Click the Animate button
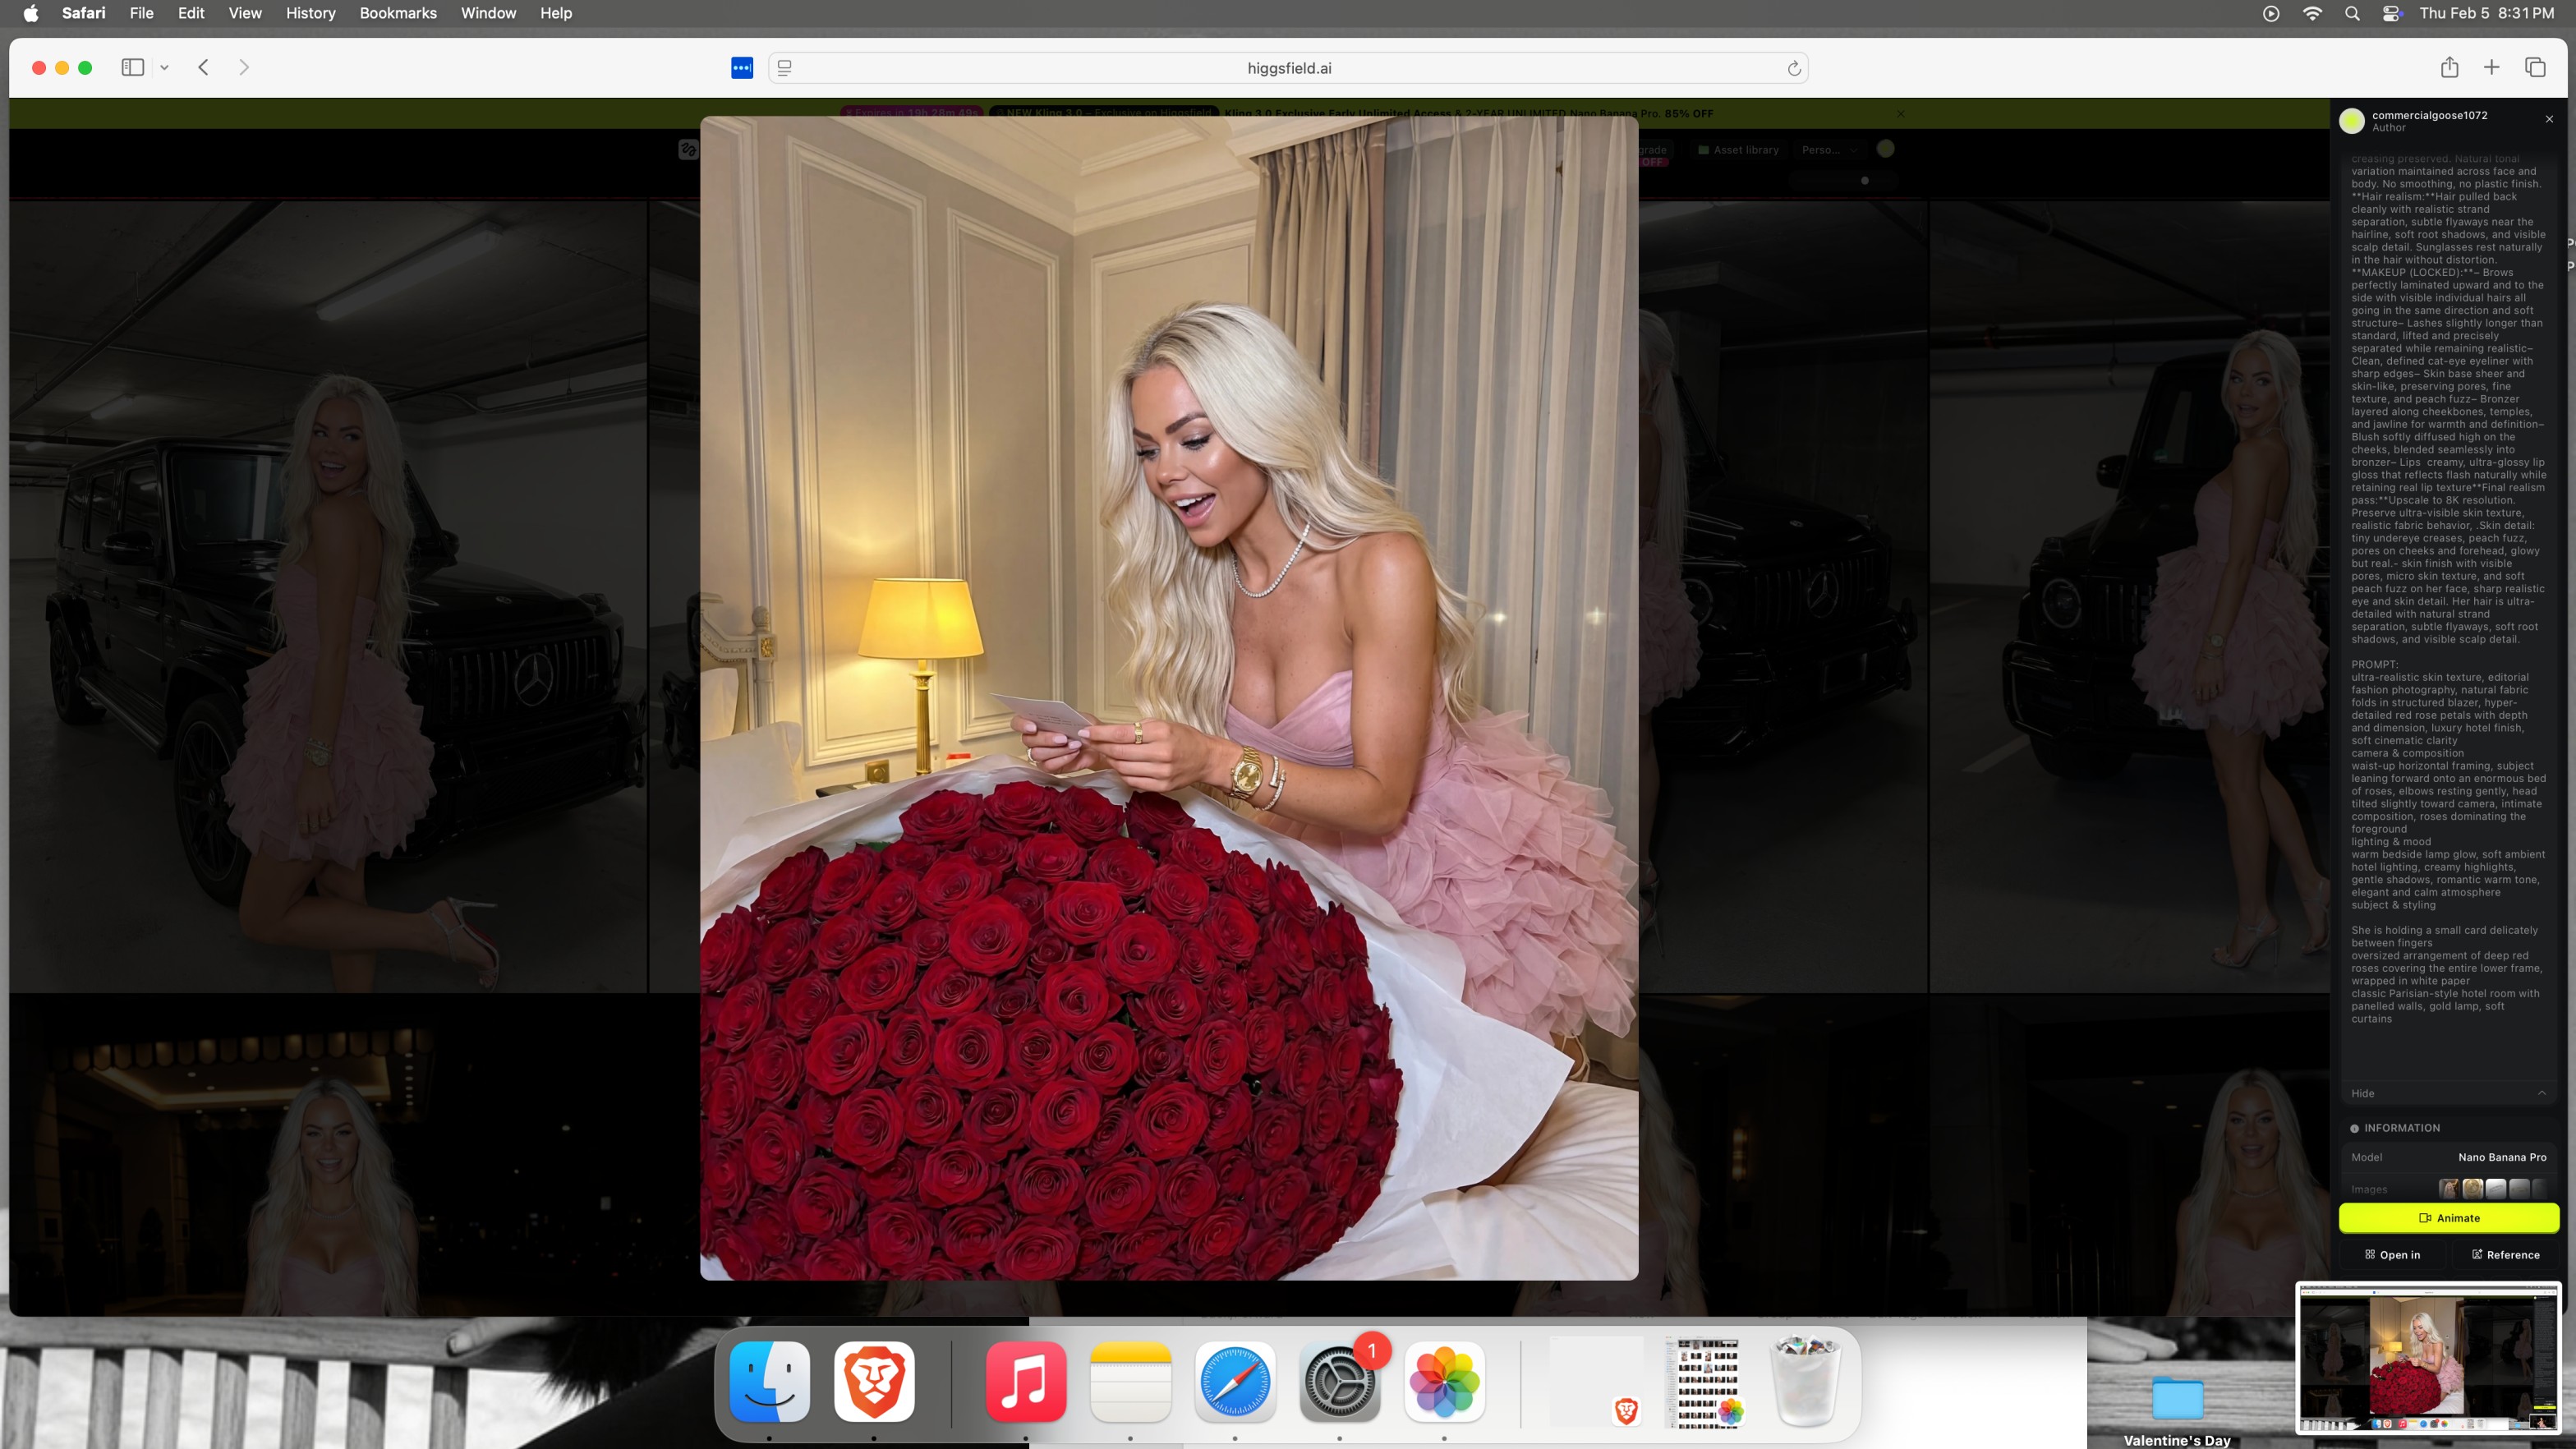The width and height of the screenshot is (2576, 1449). (x=2448, y=1218)
